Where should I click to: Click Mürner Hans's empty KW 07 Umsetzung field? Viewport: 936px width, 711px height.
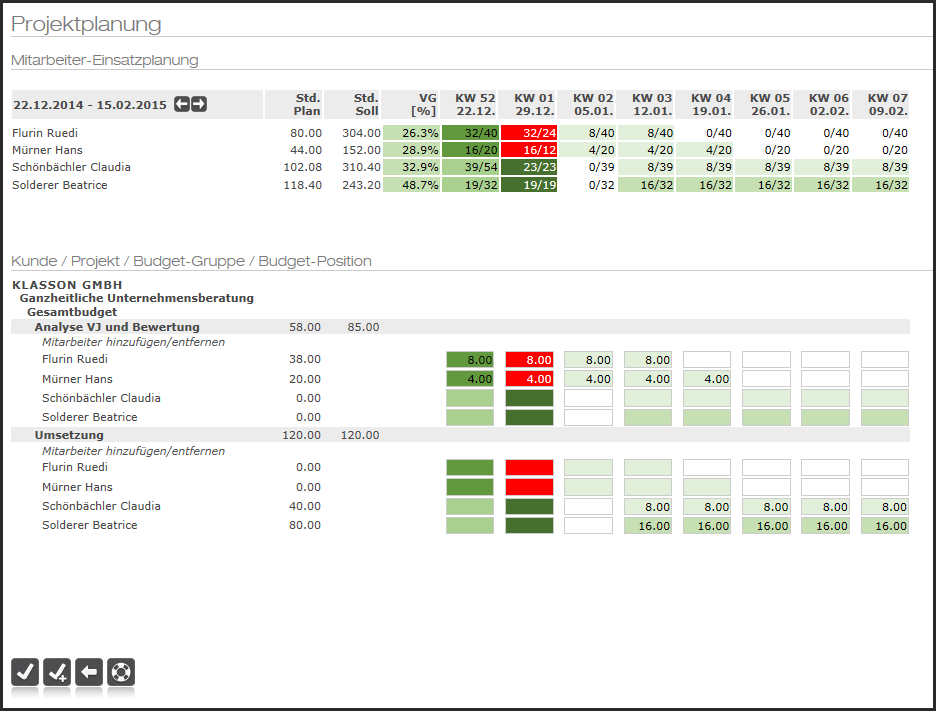click(x=885, y=487)
